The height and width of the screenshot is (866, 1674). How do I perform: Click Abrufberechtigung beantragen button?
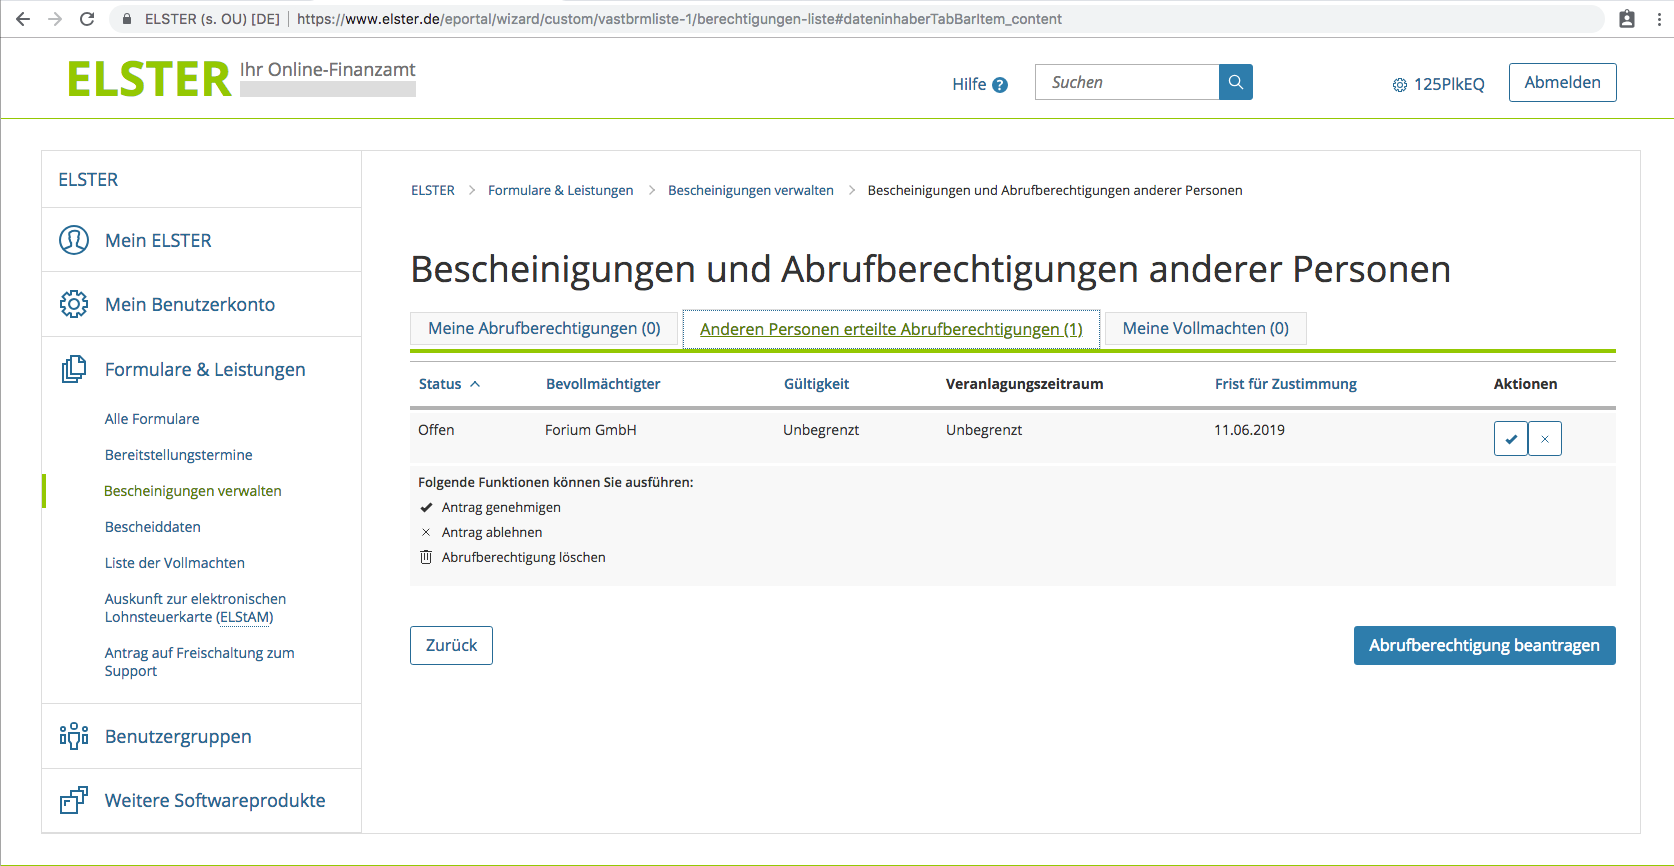[1484, 645]
